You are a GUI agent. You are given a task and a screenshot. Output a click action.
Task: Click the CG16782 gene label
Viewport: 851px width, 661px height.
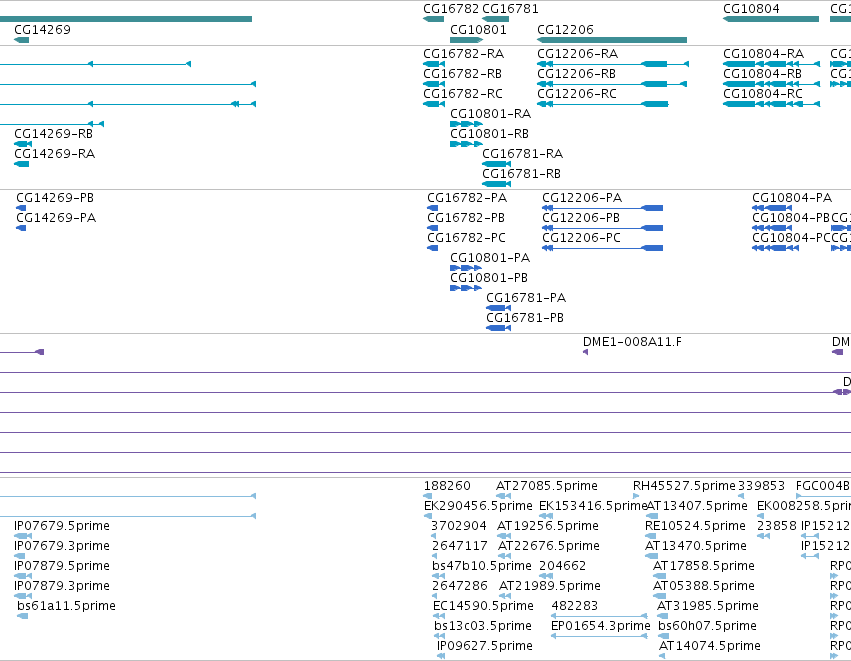(451, 9)
